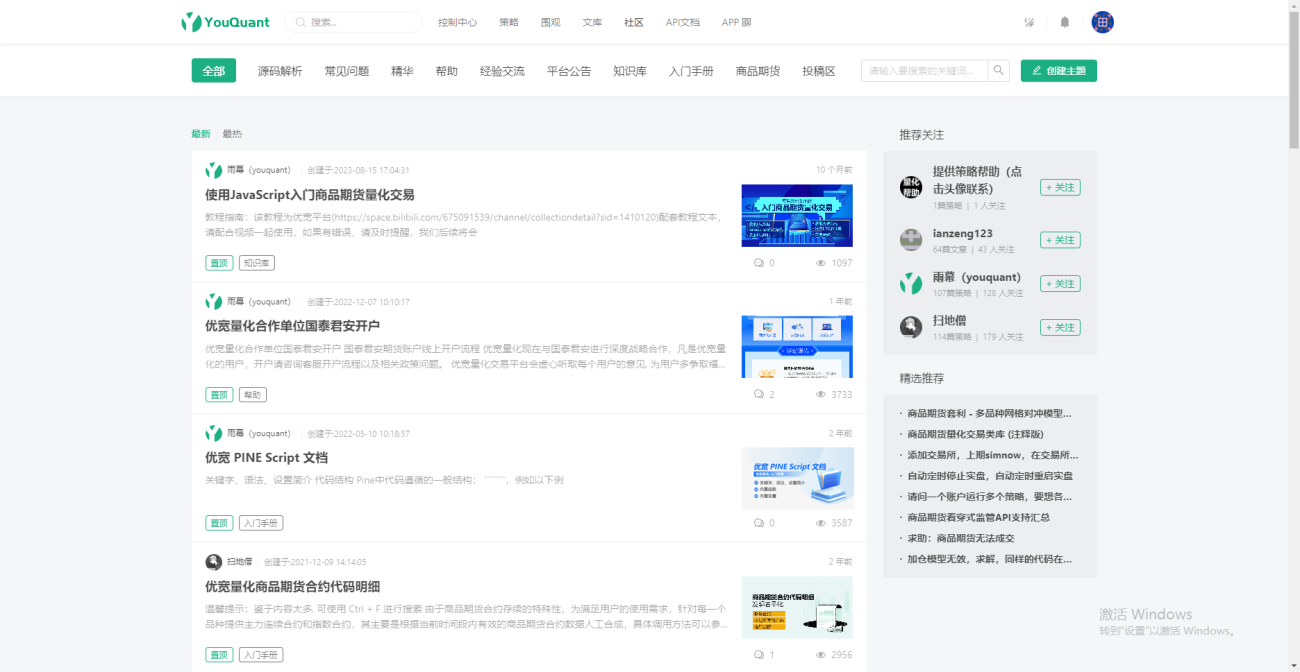Screen dimensions: 1300x672
Task: Open the 投稿区 category
Action: click(x=819, y=71)
